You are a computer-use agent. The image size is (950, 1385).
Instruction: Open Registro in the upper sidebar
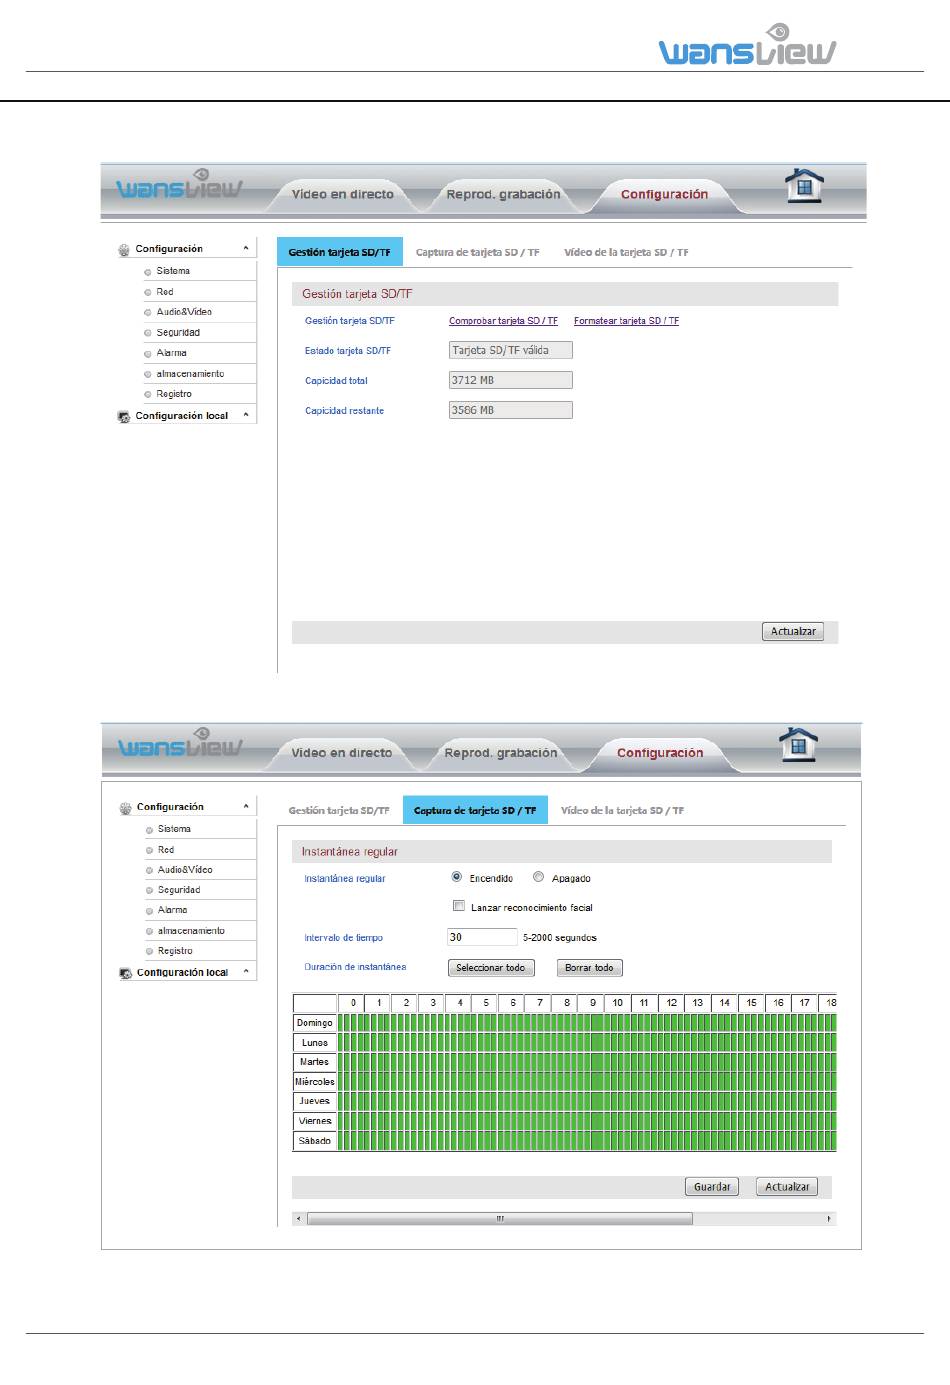(174, 394)
